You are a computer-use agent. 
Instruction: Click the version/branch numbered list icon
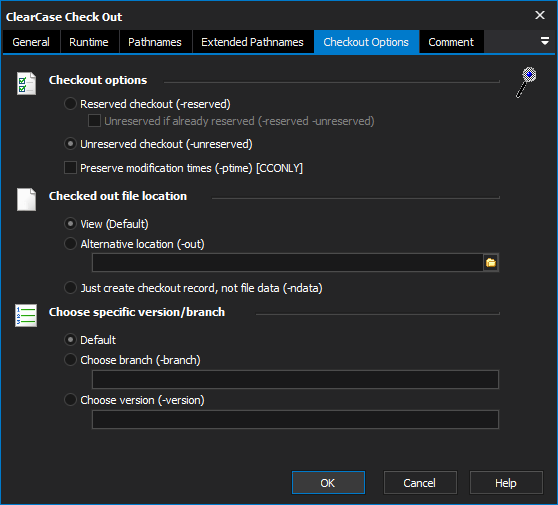click(x=26, y=315)
